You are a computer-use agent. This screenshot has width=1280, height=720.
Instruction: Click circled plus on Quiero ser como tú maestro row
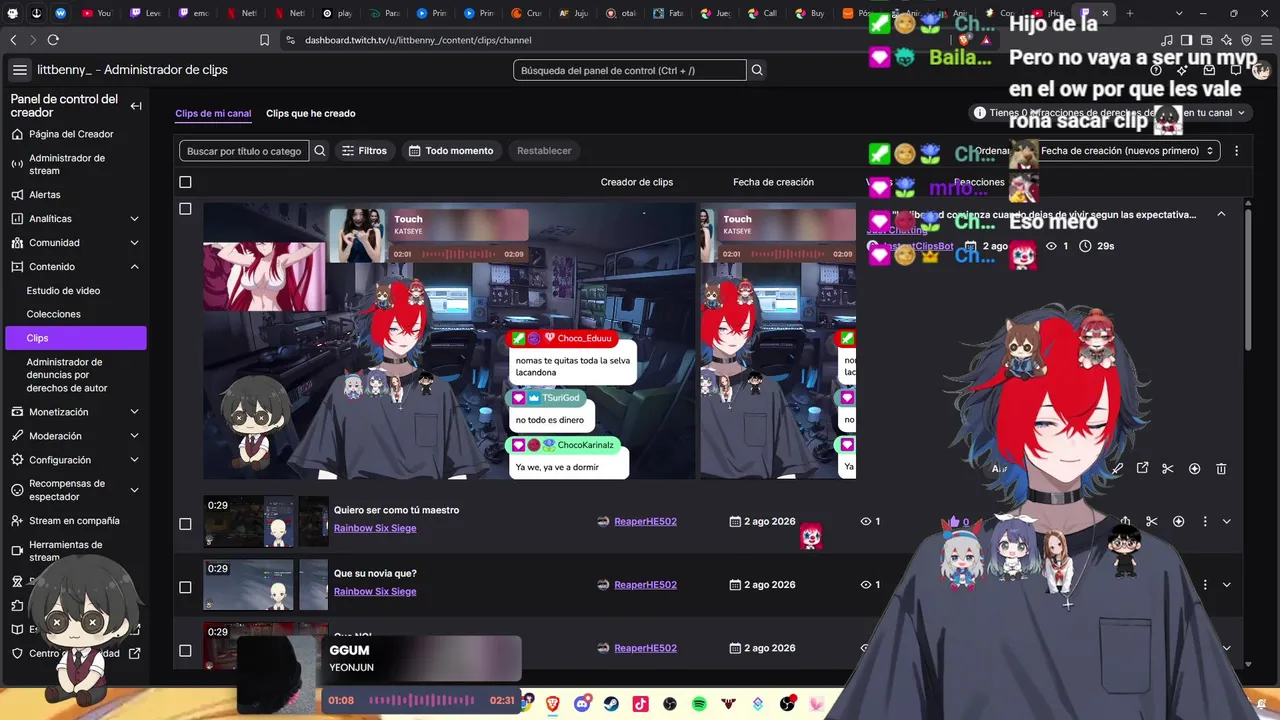click(x=1178, y=521)
